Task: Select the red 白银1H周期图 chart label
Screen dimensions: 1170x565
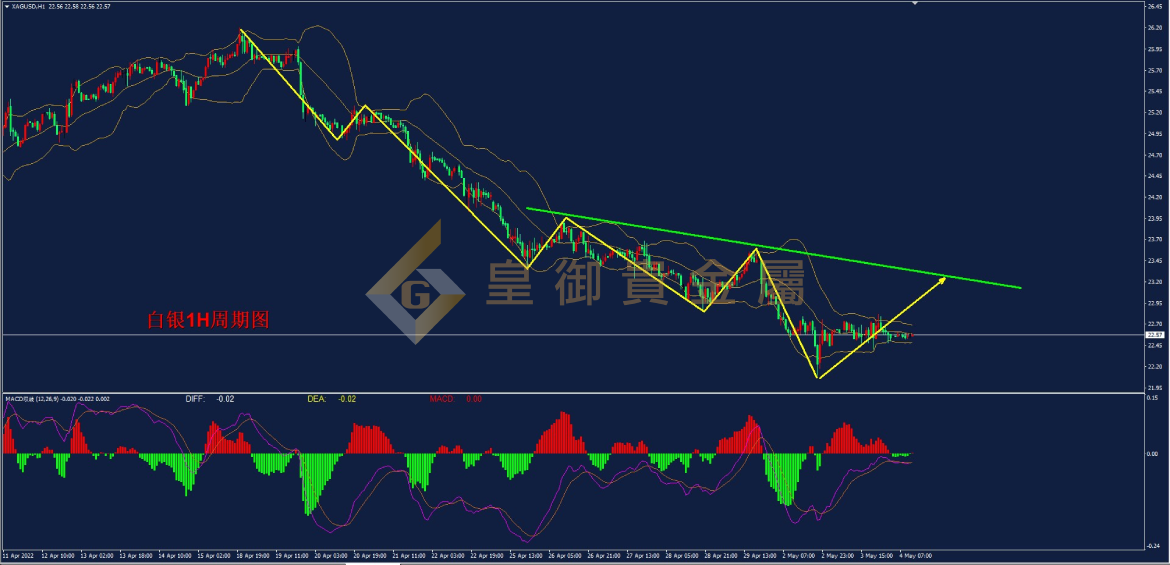Action: (x=208, y=320)
